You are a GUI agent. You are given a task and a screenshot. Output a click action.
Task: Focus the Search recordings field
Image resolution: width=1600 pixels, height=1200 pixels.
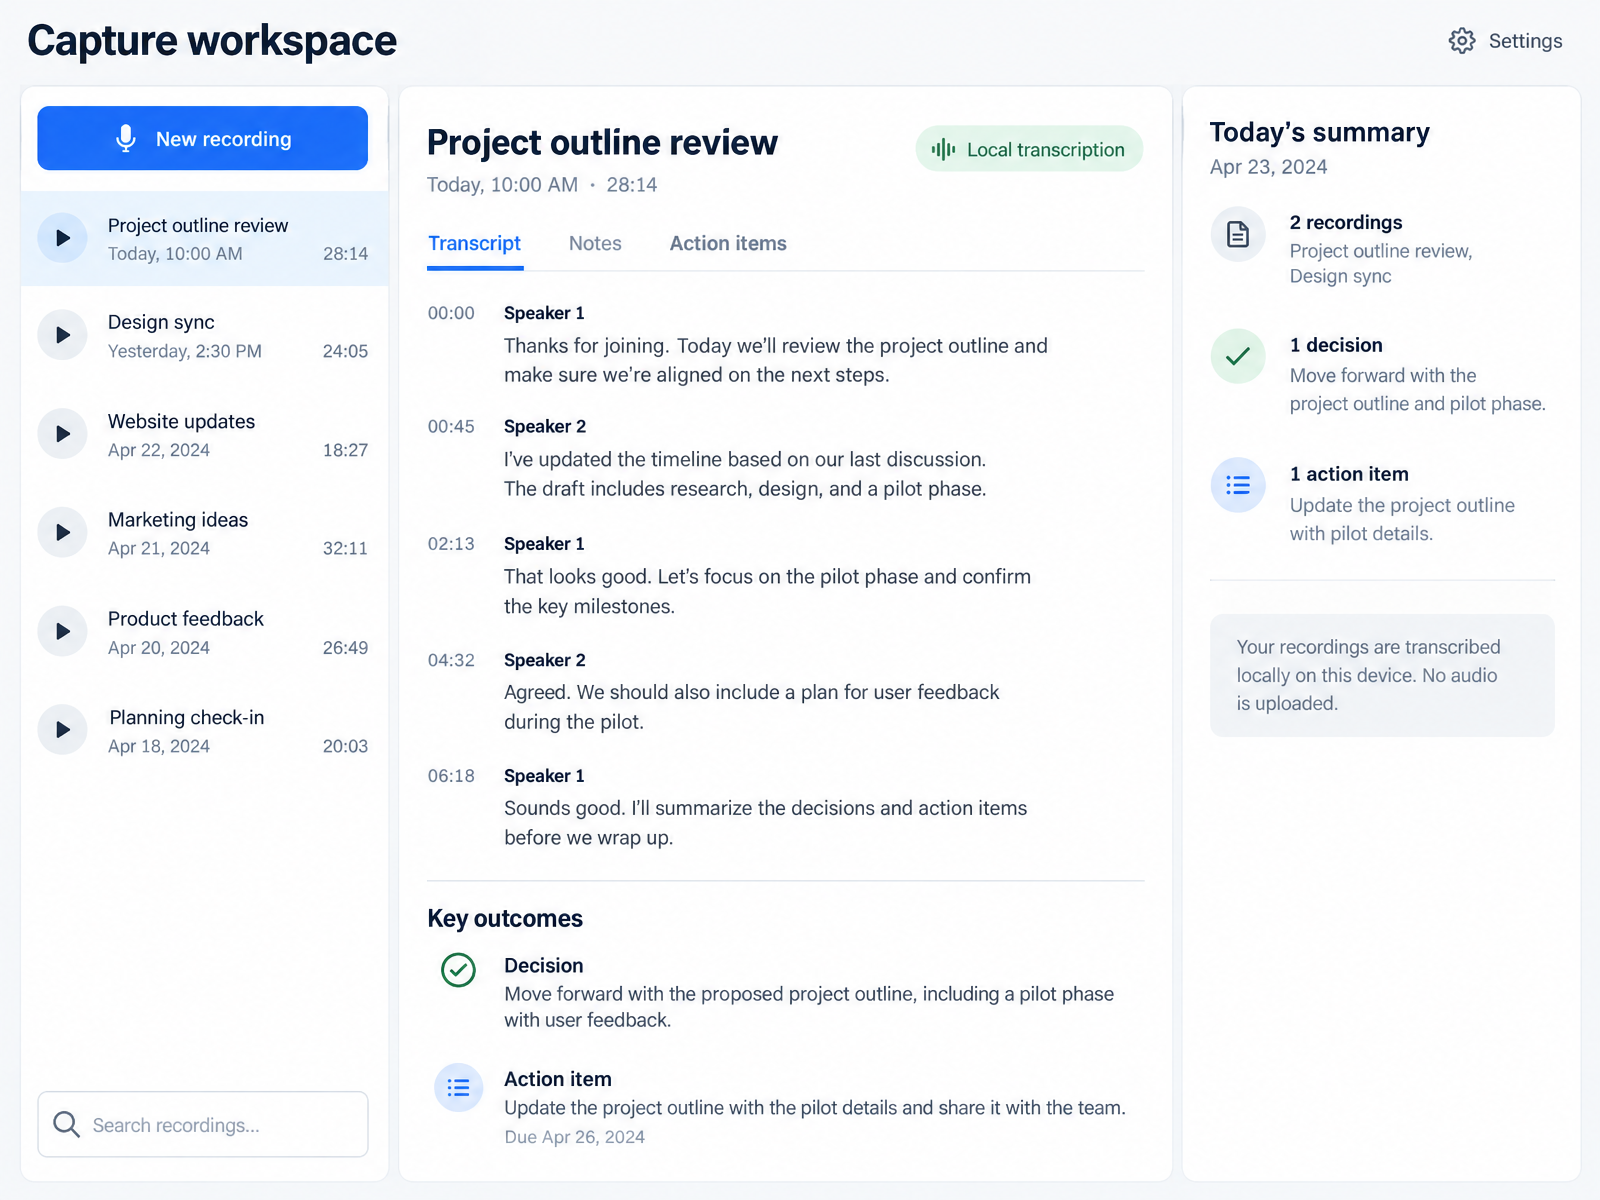click(203, 1125)
